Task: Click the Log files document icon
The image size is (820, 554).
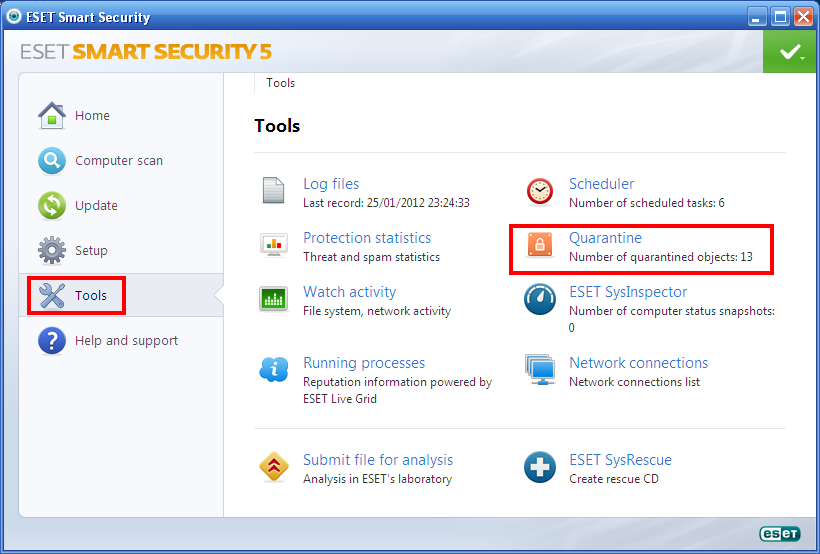Action: (273, 191)
